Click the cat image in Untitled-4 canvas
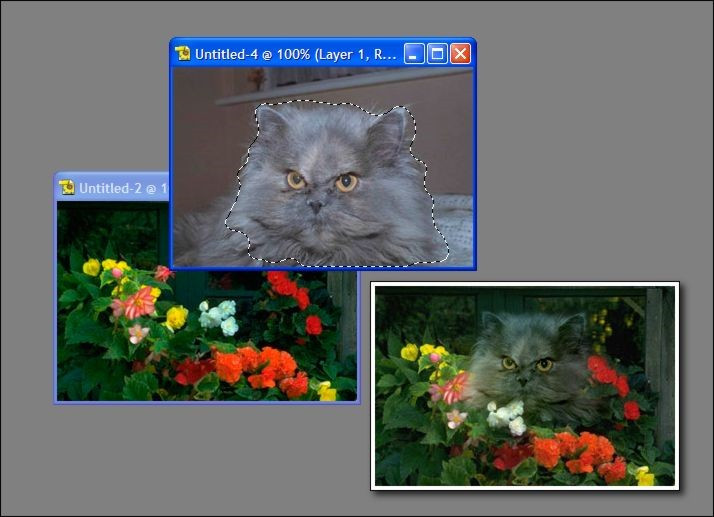 [322, 167]
